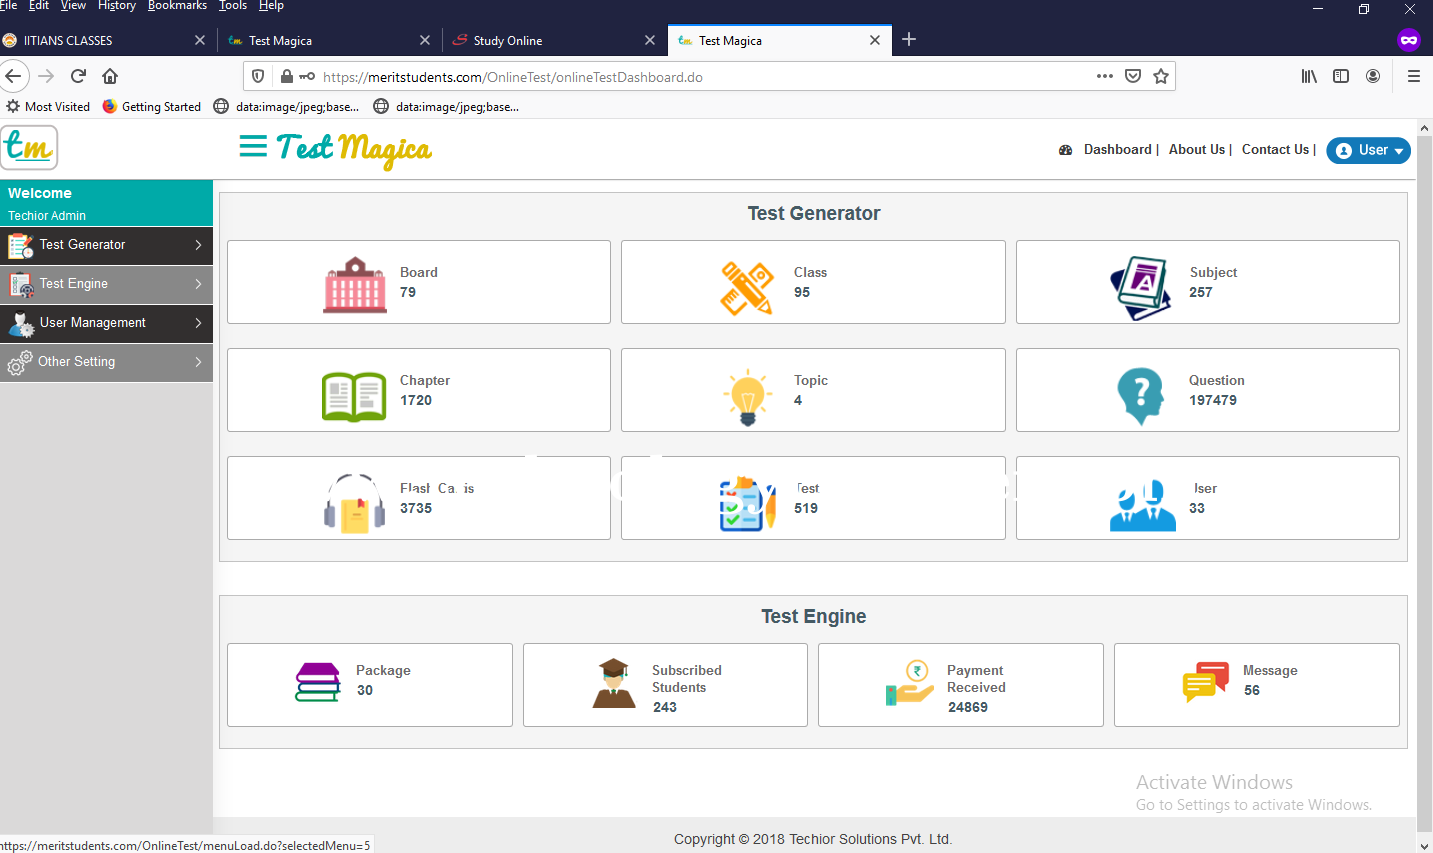
Task: Open the Firefox application menu
Action: 1414,76
